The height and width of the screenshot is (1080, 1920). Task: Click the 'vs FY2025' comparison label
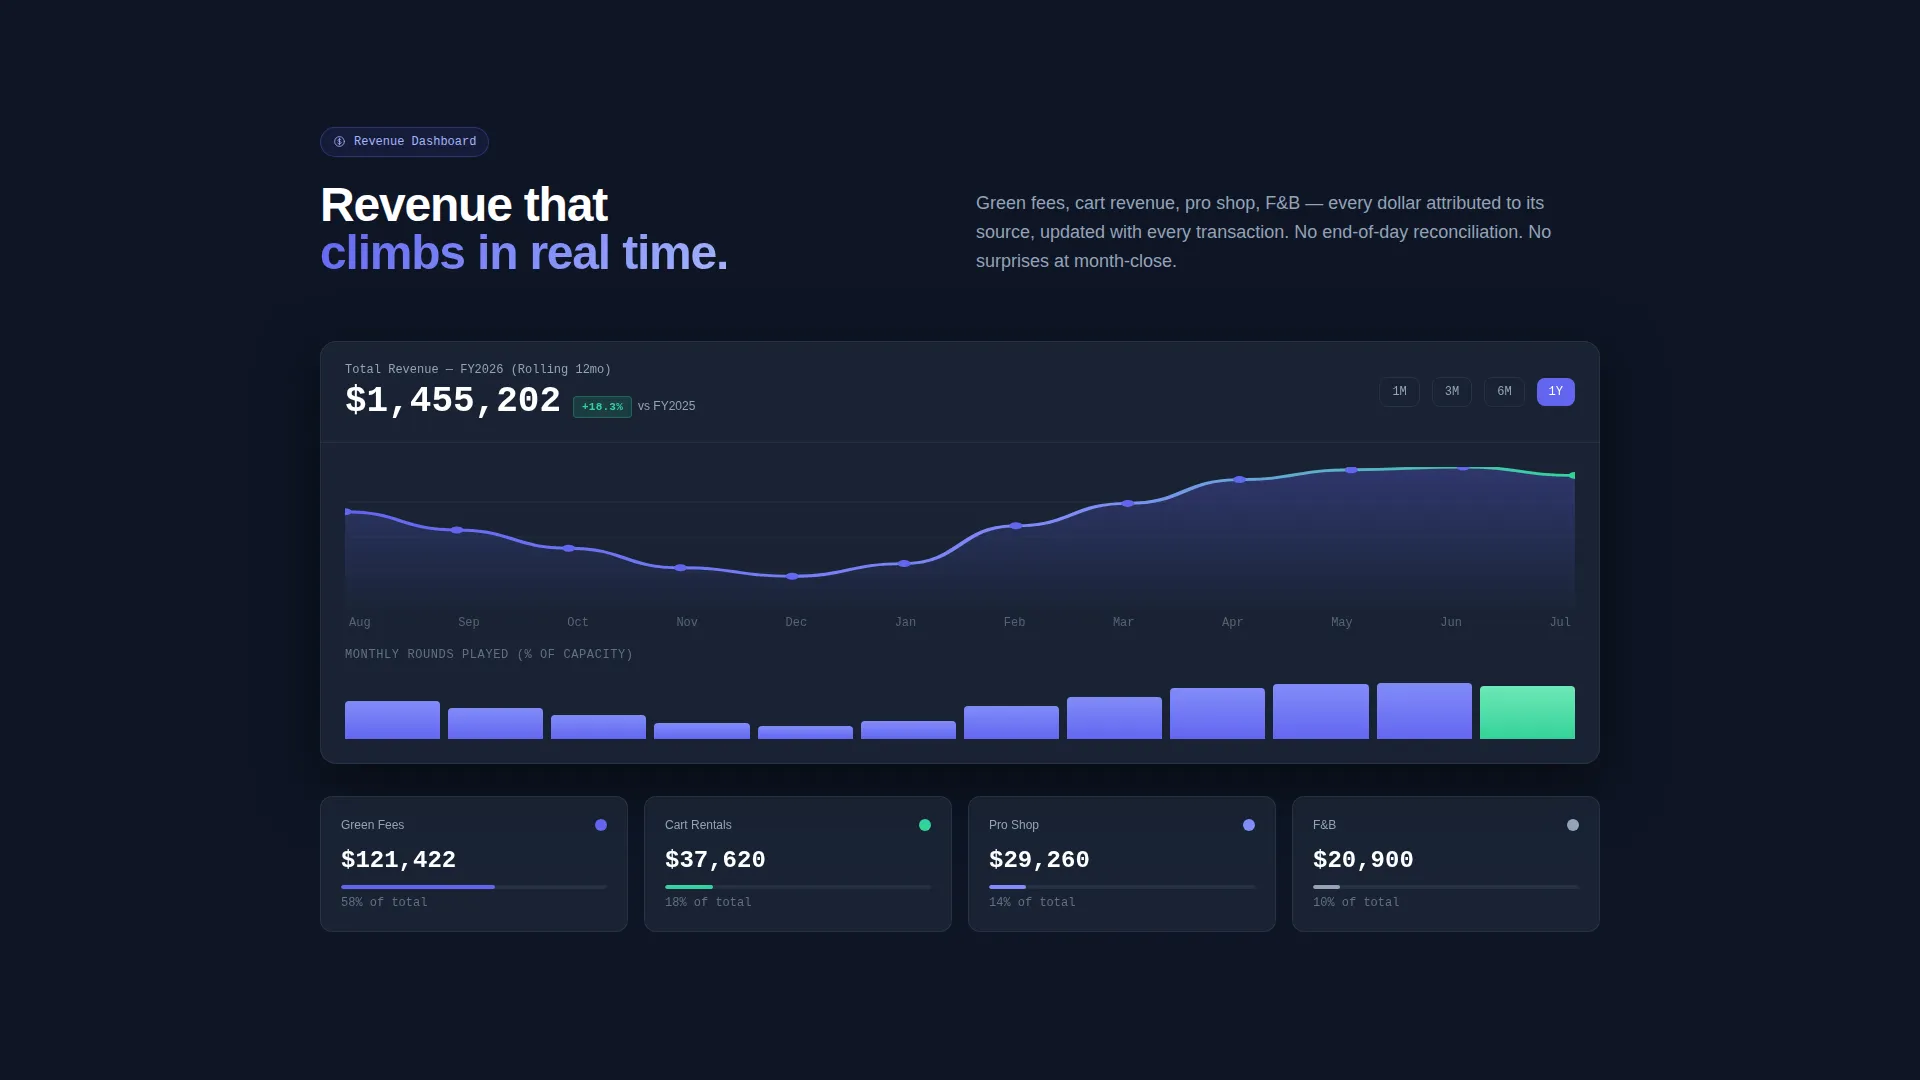click(666, 406)
